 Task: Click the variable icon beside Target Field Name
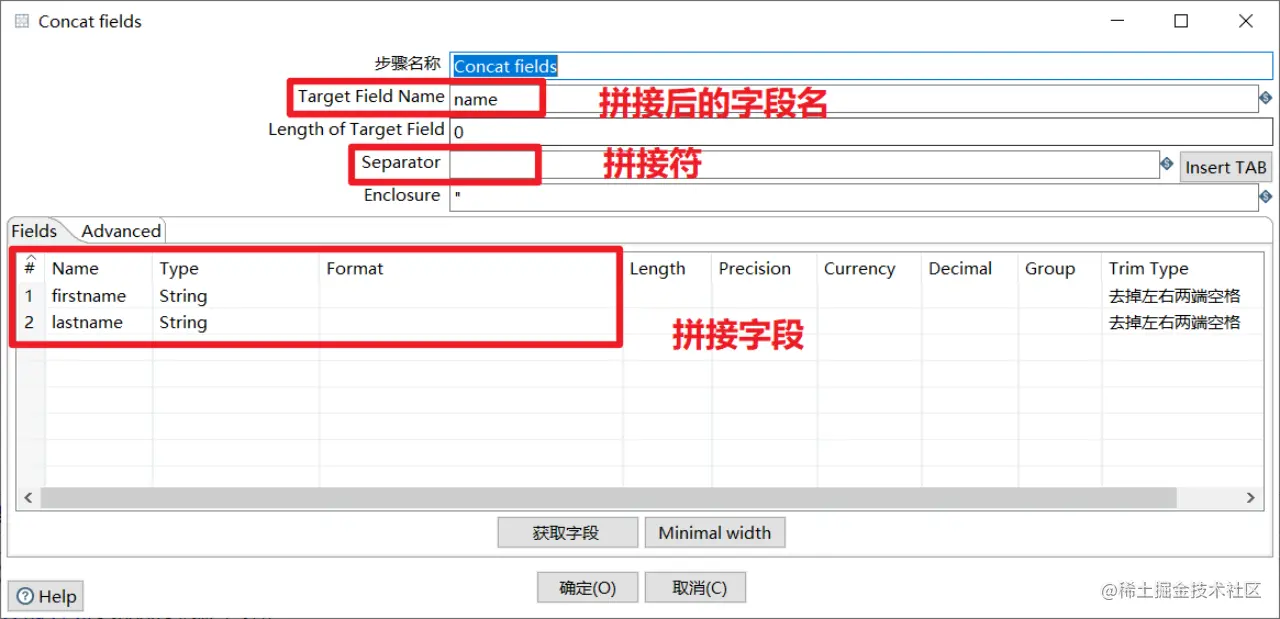[1265, 98]
